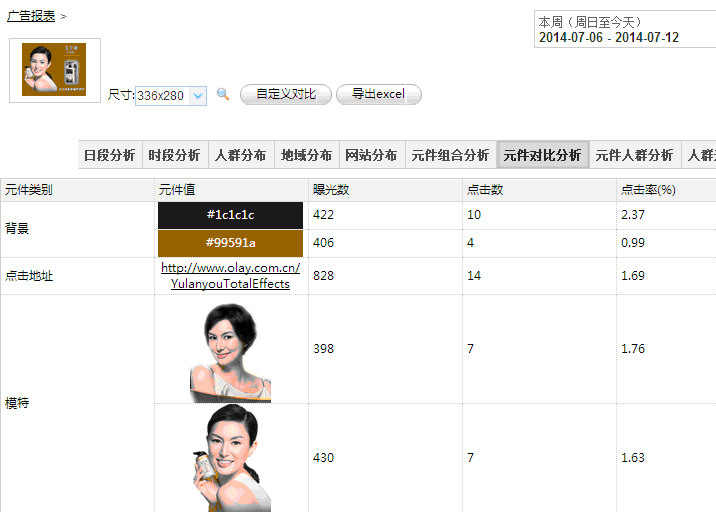Screen dimensions: 716x512
Task: Switch to the 地域分布 tab
Action: click(306, 155)
